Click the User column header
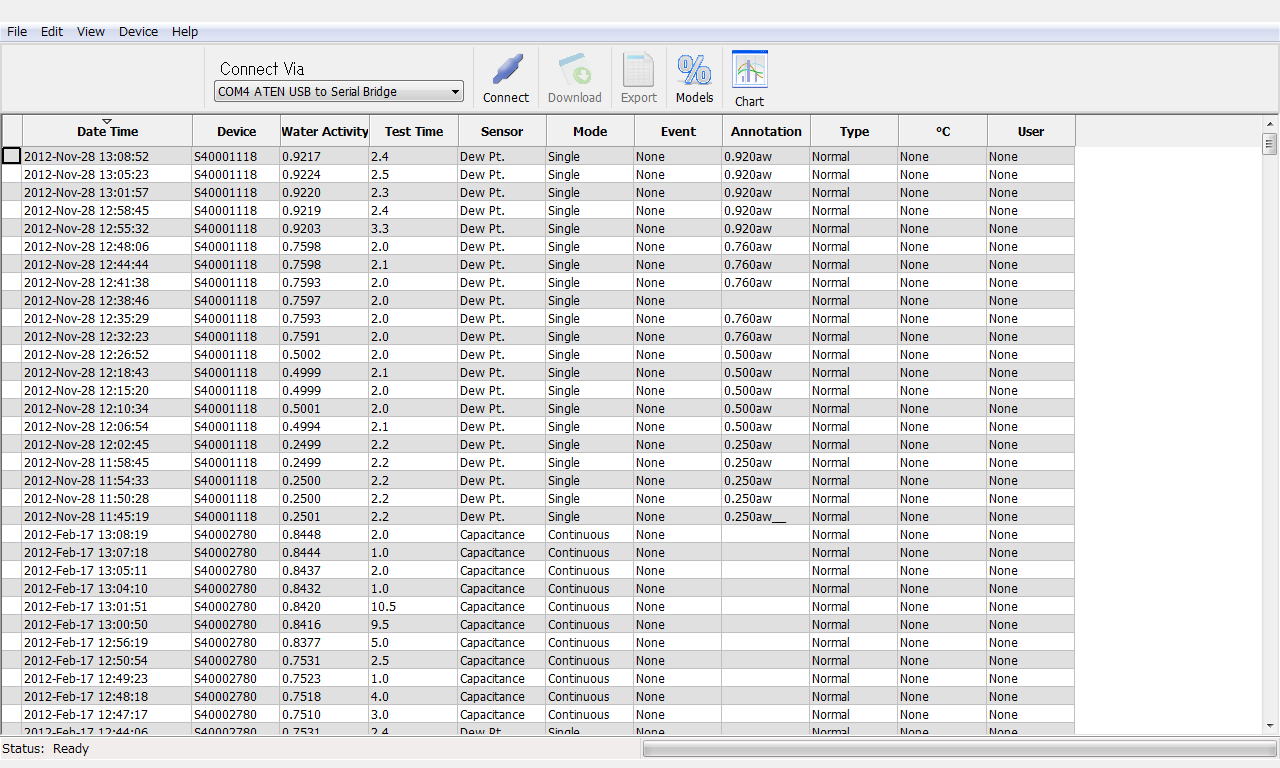Image resolution: width=1280 pixels, height=768 pixels. [1031, 131]
